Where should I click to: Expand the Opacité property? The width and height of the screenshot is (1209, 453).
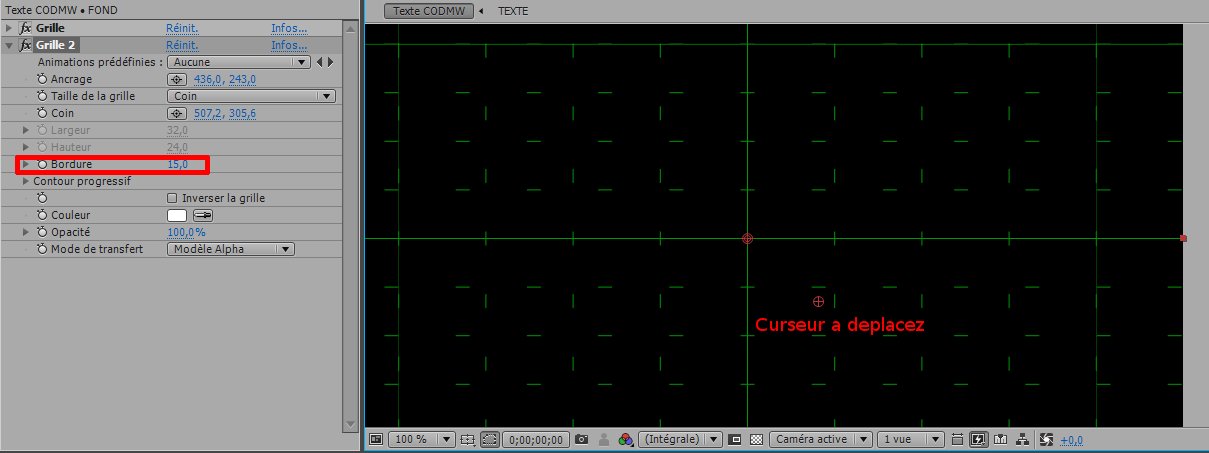coord(27,232)
